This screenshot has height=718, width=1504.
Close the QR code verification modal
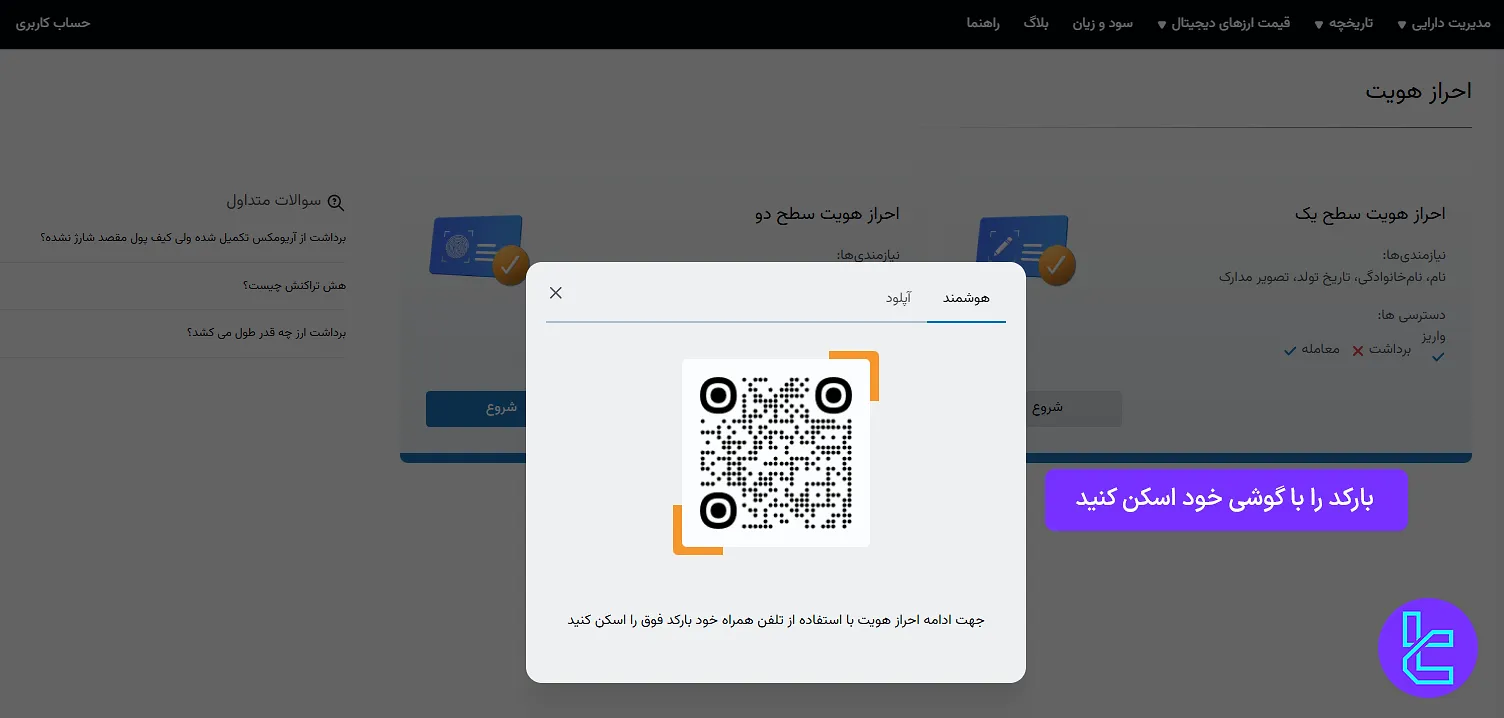tap(556, 293)
